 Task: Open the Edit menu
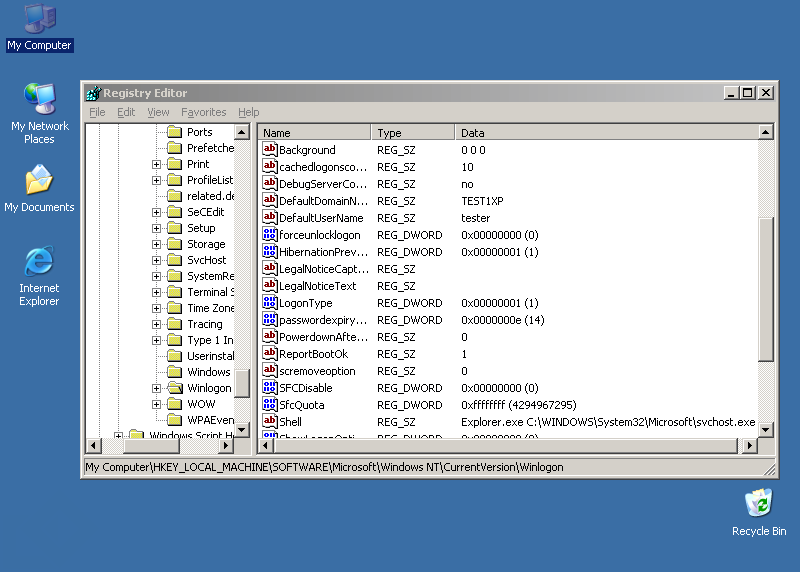(x=126, y=112)
